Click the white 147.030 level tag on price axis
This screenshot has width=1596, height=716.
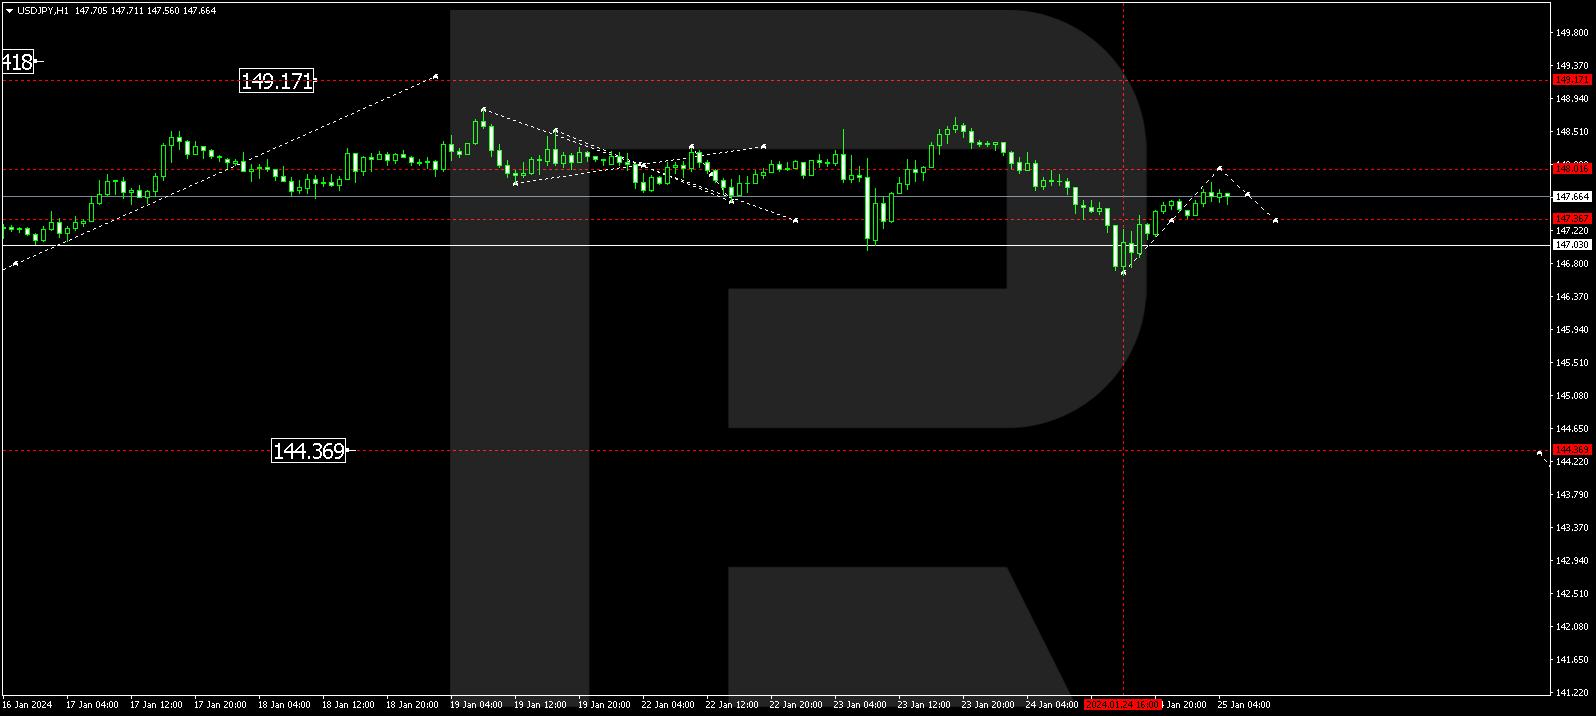click(x=1572, y=245)
